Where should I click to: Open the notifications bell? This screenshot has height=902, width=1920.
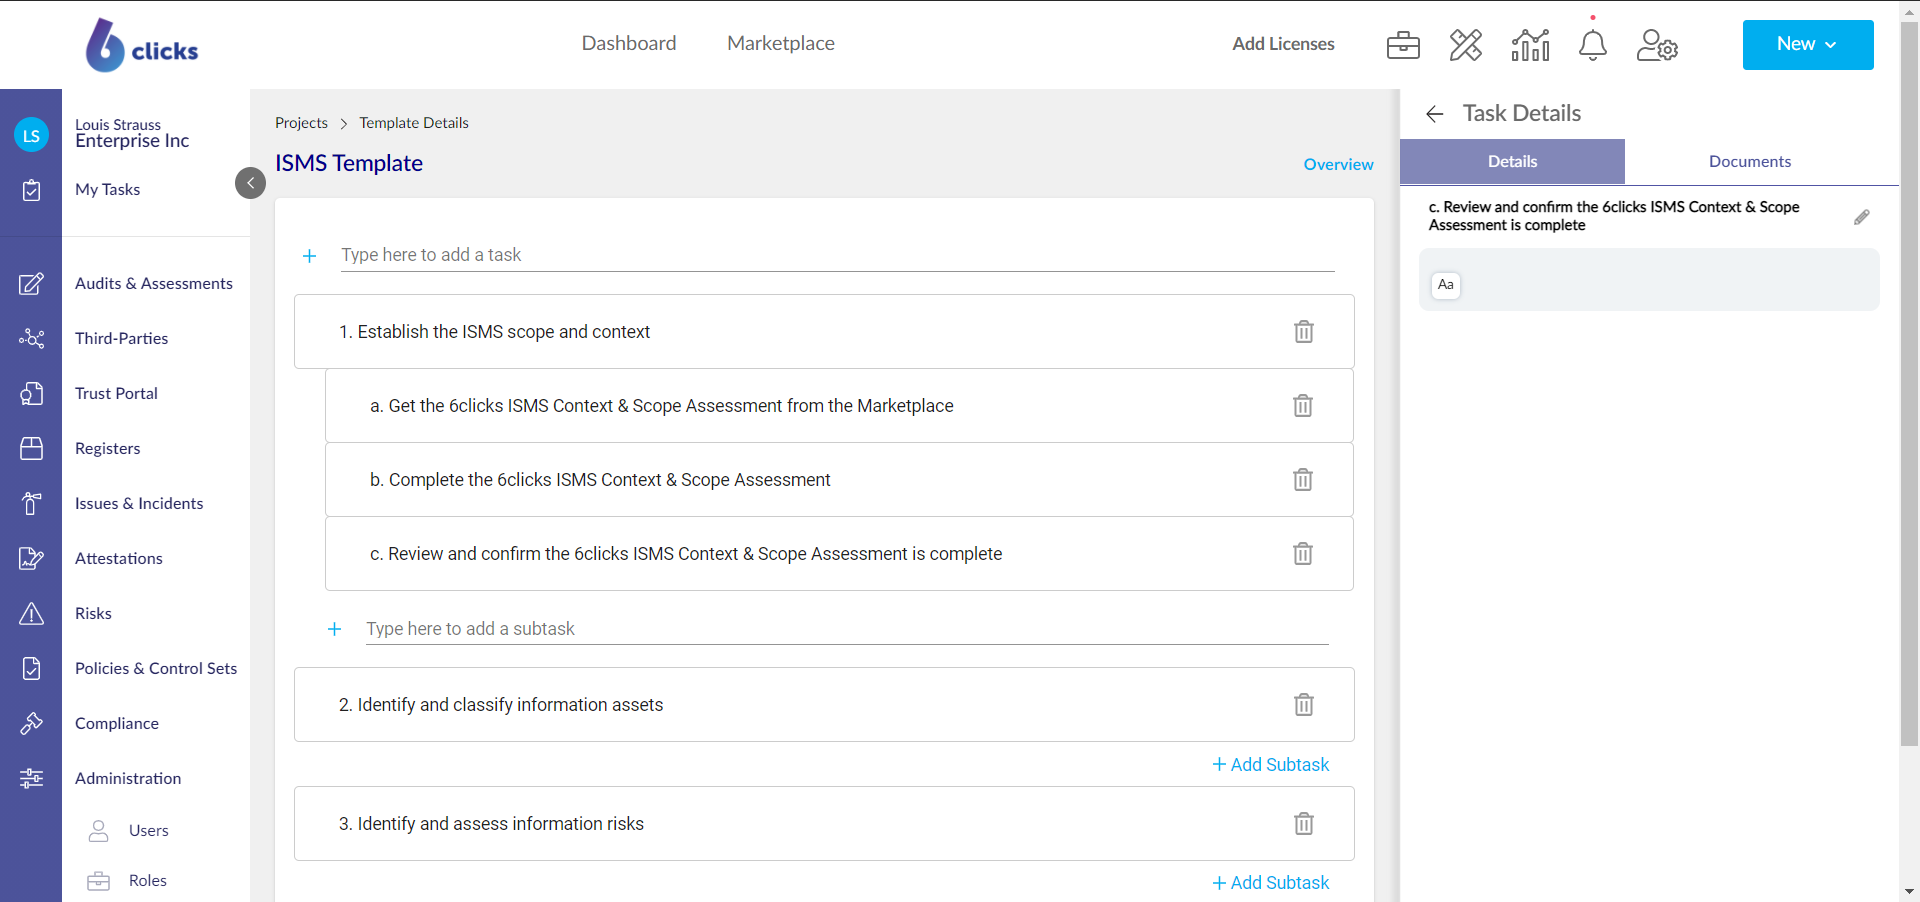coord(1593,45)
